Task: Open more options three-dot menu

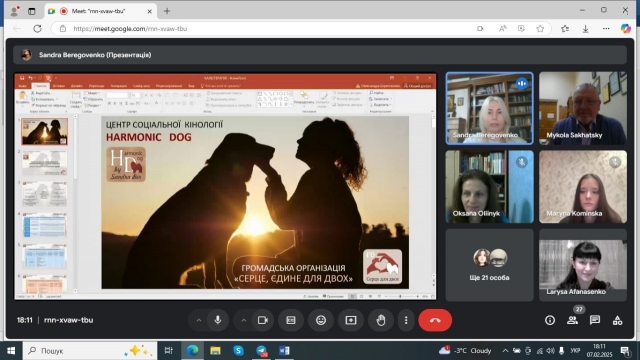Action: click(406, 320)
